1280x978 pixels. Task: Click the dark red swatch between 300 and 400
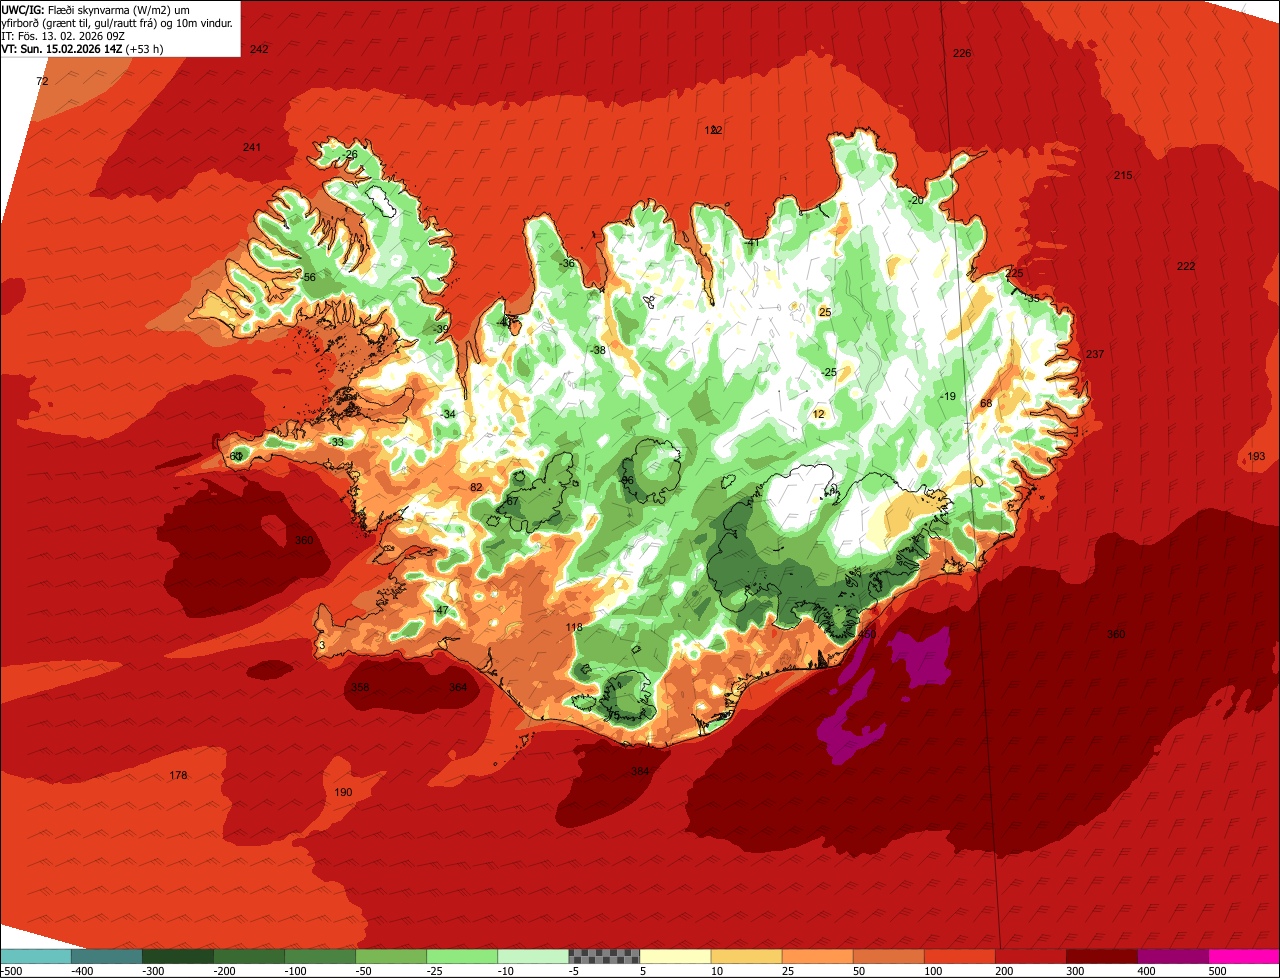point(1101,955)
